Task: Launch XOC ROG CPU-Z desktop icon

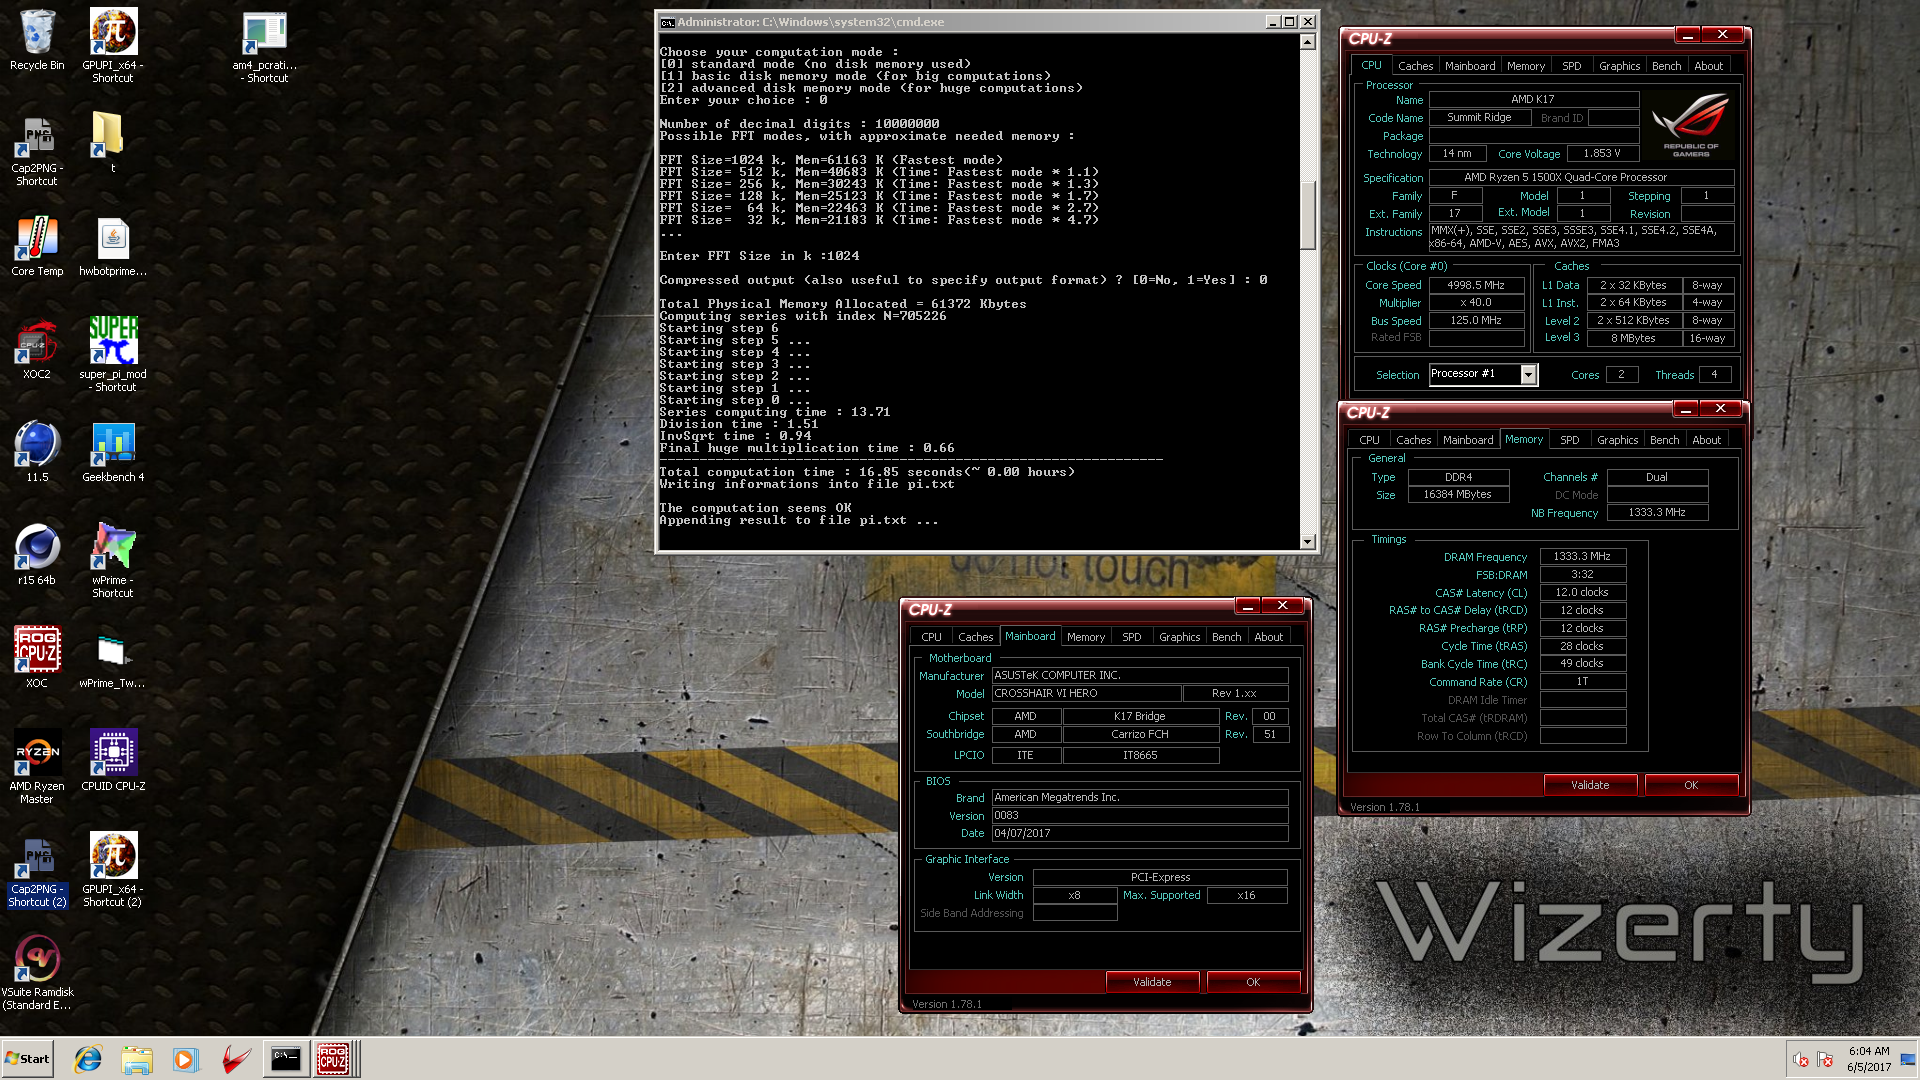Action: (37, 658)
